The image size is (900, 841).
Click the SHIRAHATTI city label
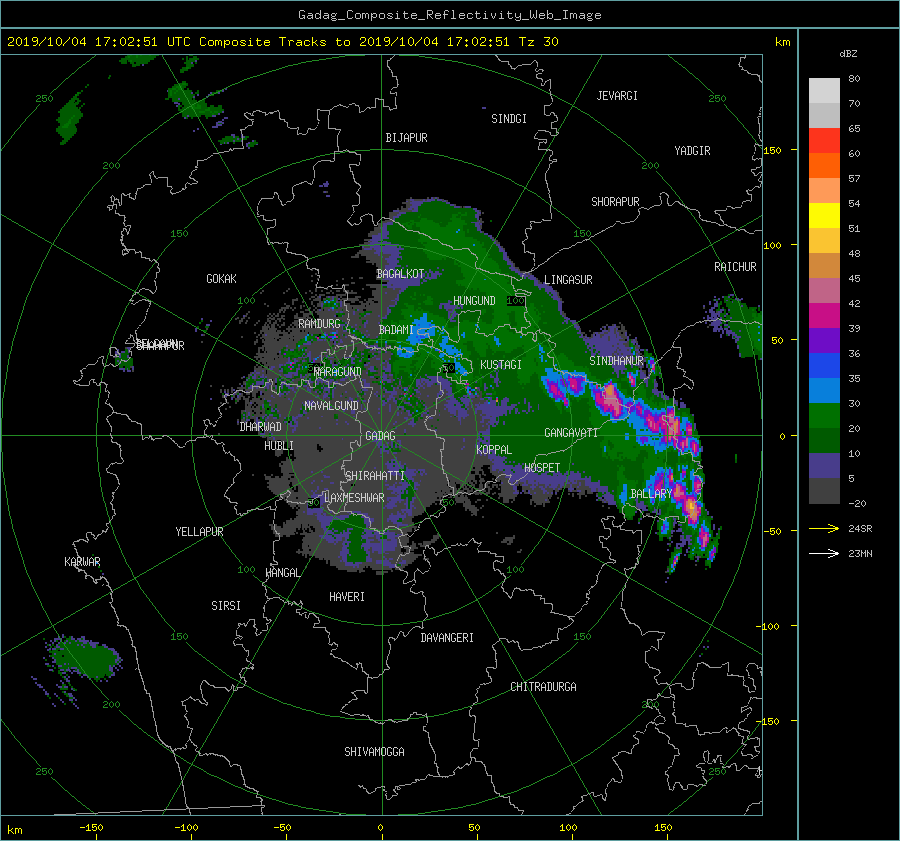point(375,475)
